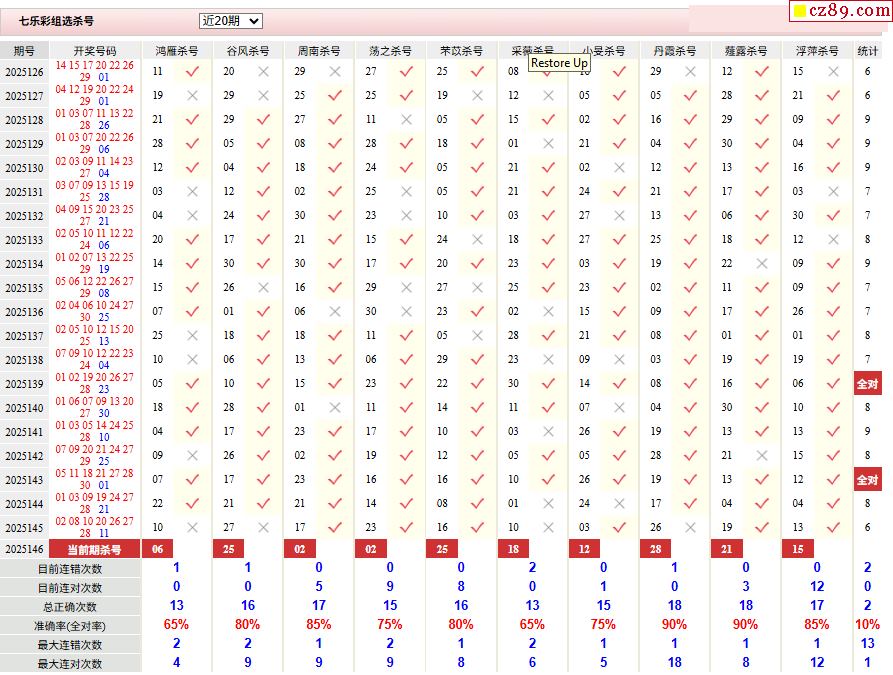Select the period number 2025126 cell

pos(24,72)
